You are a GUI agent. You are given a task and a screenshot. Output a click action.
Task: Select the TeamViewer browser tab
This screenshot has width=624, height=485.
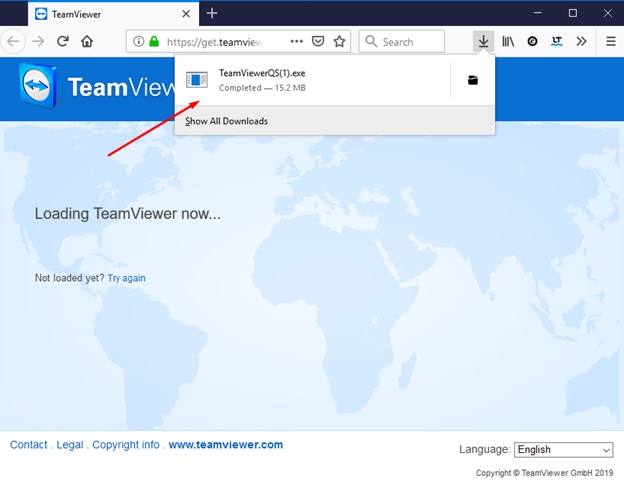pos(113,14)
